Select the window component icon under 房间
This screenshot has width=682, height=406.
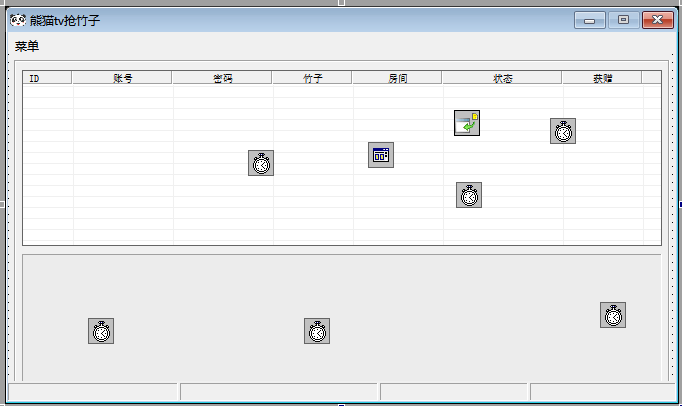(x=380, y=154)
